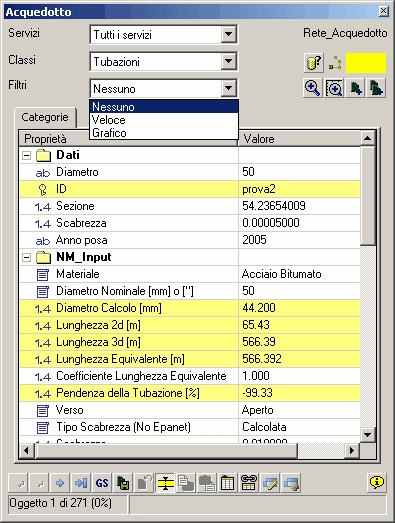
Task: Click the second greyed-out arrow button in bottom toolbar
Action: click(x=39, y=483)
